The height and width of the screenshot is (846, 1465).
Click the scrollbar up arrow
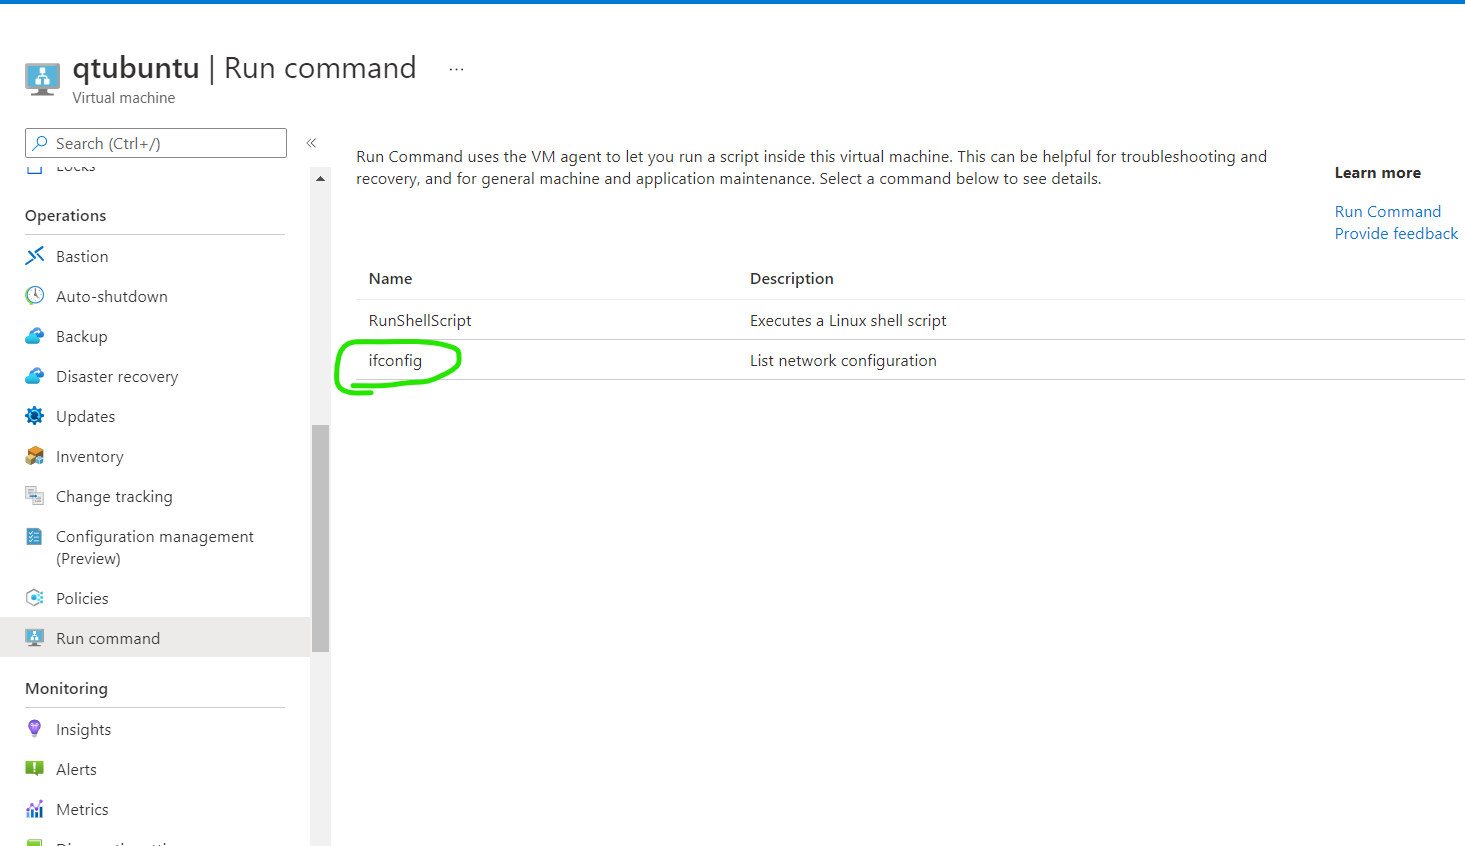320,179
